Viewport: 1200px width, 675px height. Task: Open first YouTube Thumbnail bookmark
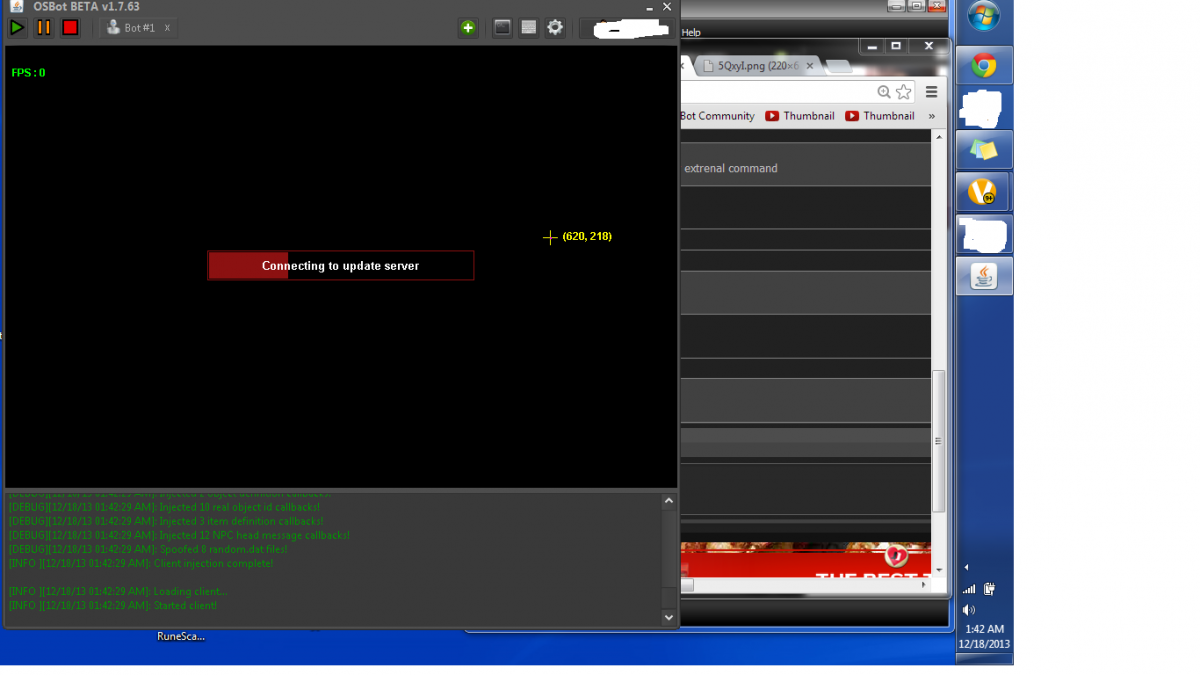pyautogui.click(x=800, y=116)
